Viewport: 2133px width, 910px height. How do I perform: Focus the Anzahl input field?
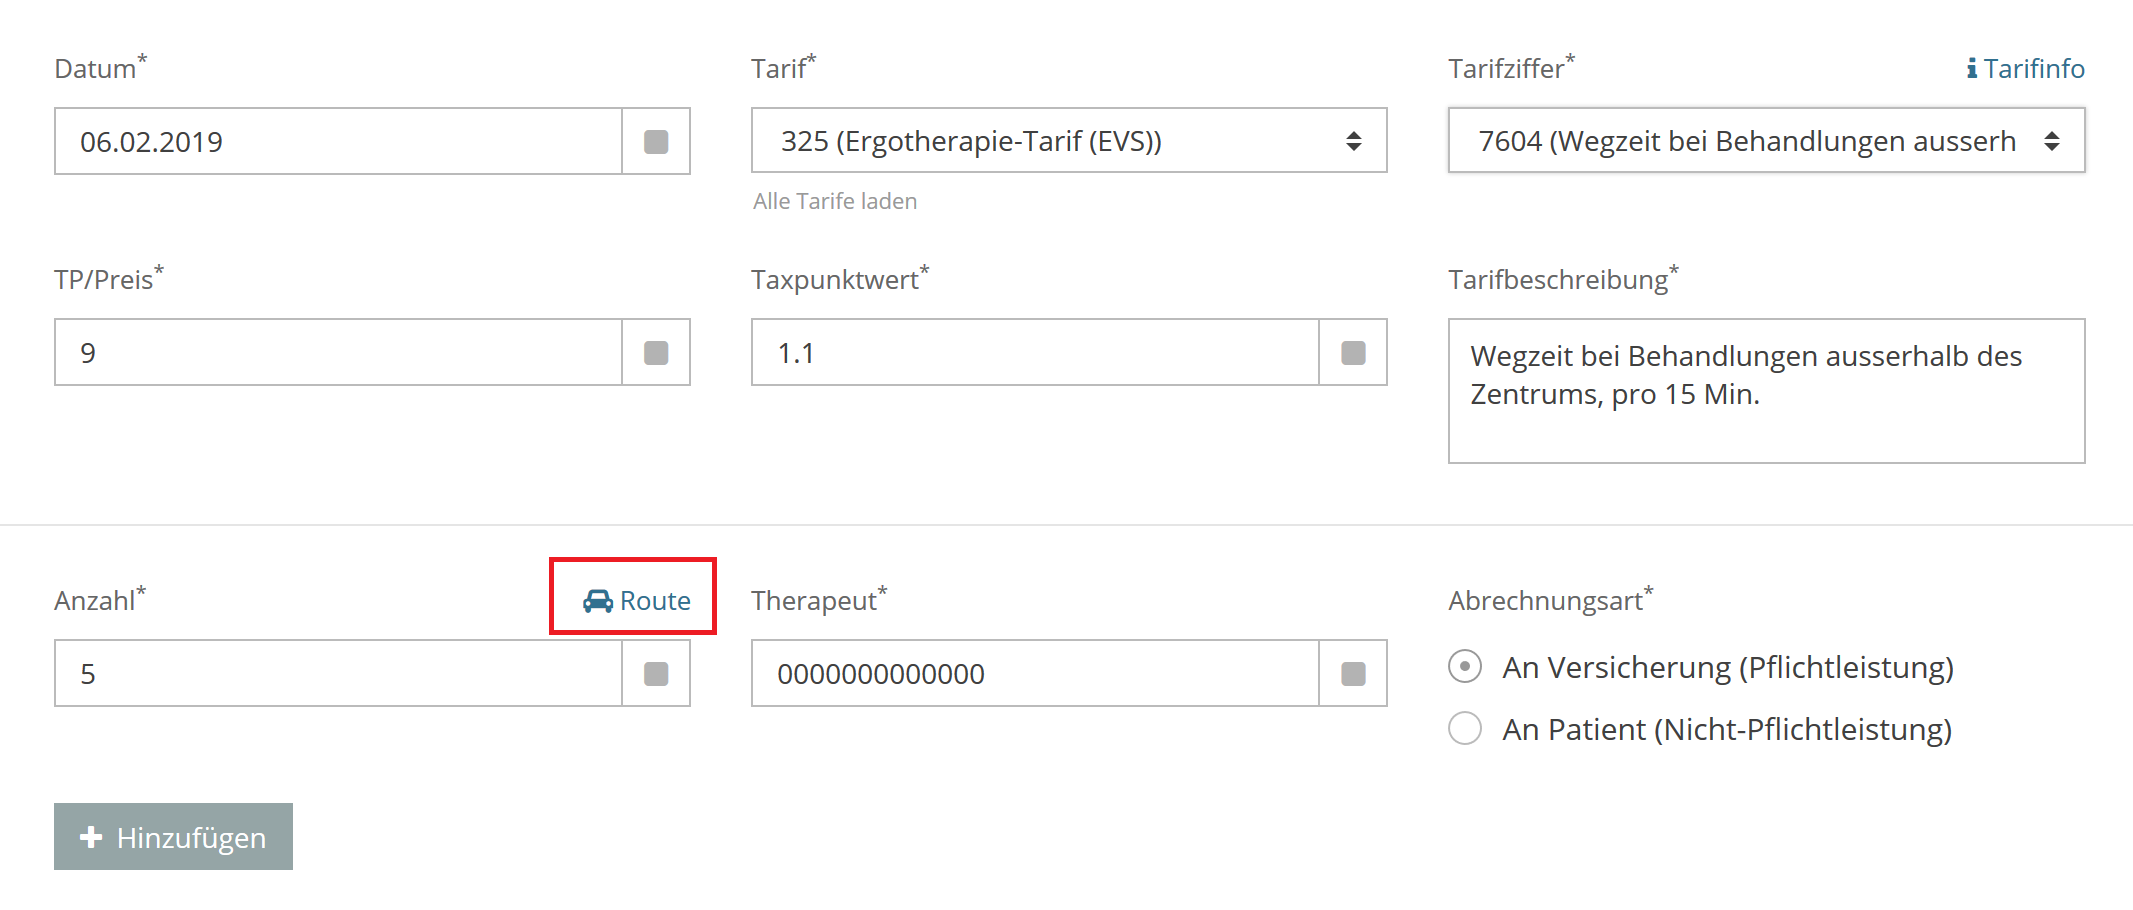pos(338,674)
